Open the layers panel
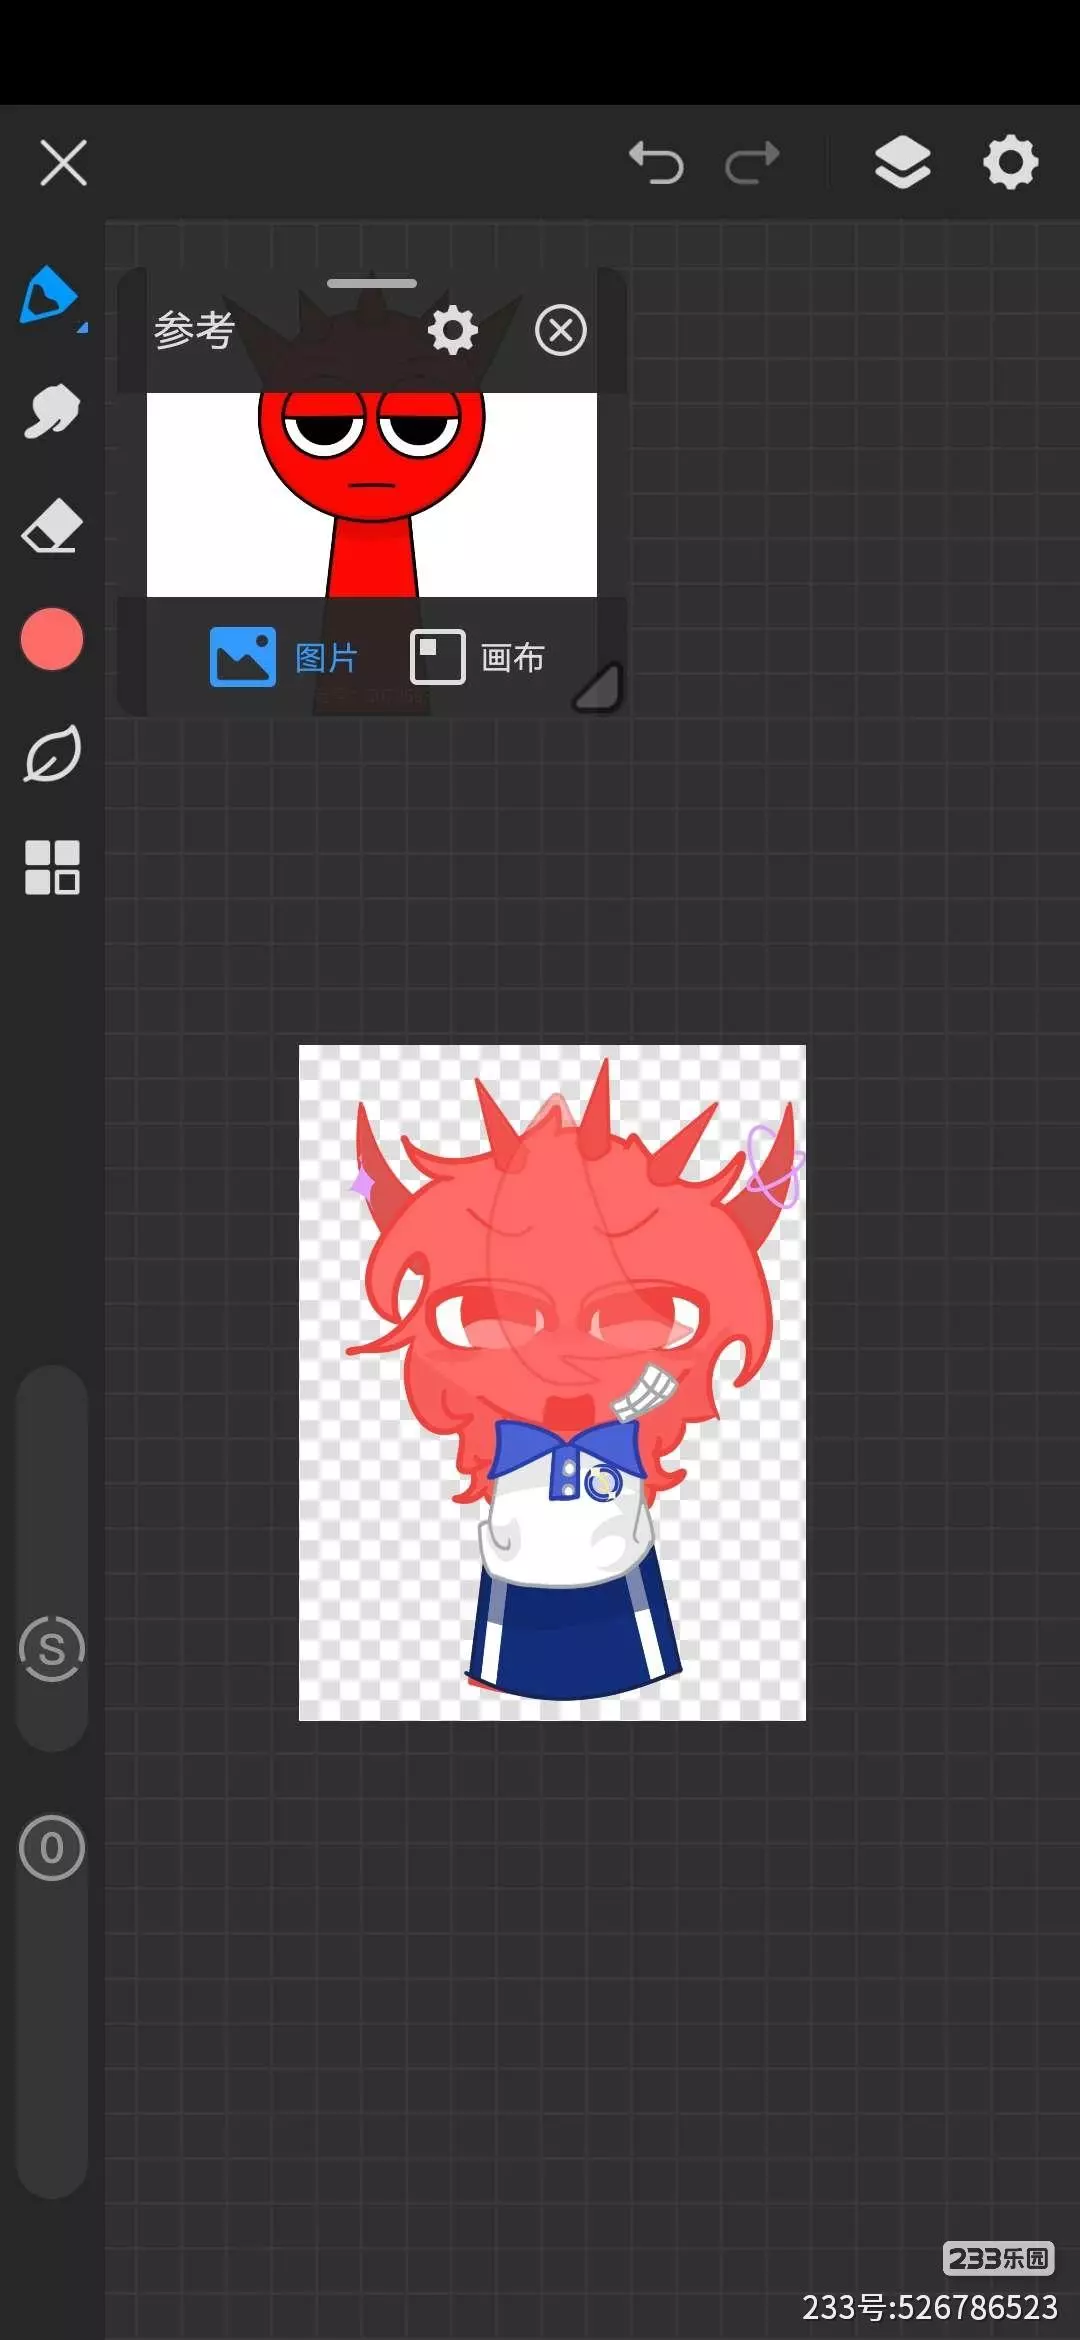The height and width of the screenshot is (2340, 1080). coord(903,162)
